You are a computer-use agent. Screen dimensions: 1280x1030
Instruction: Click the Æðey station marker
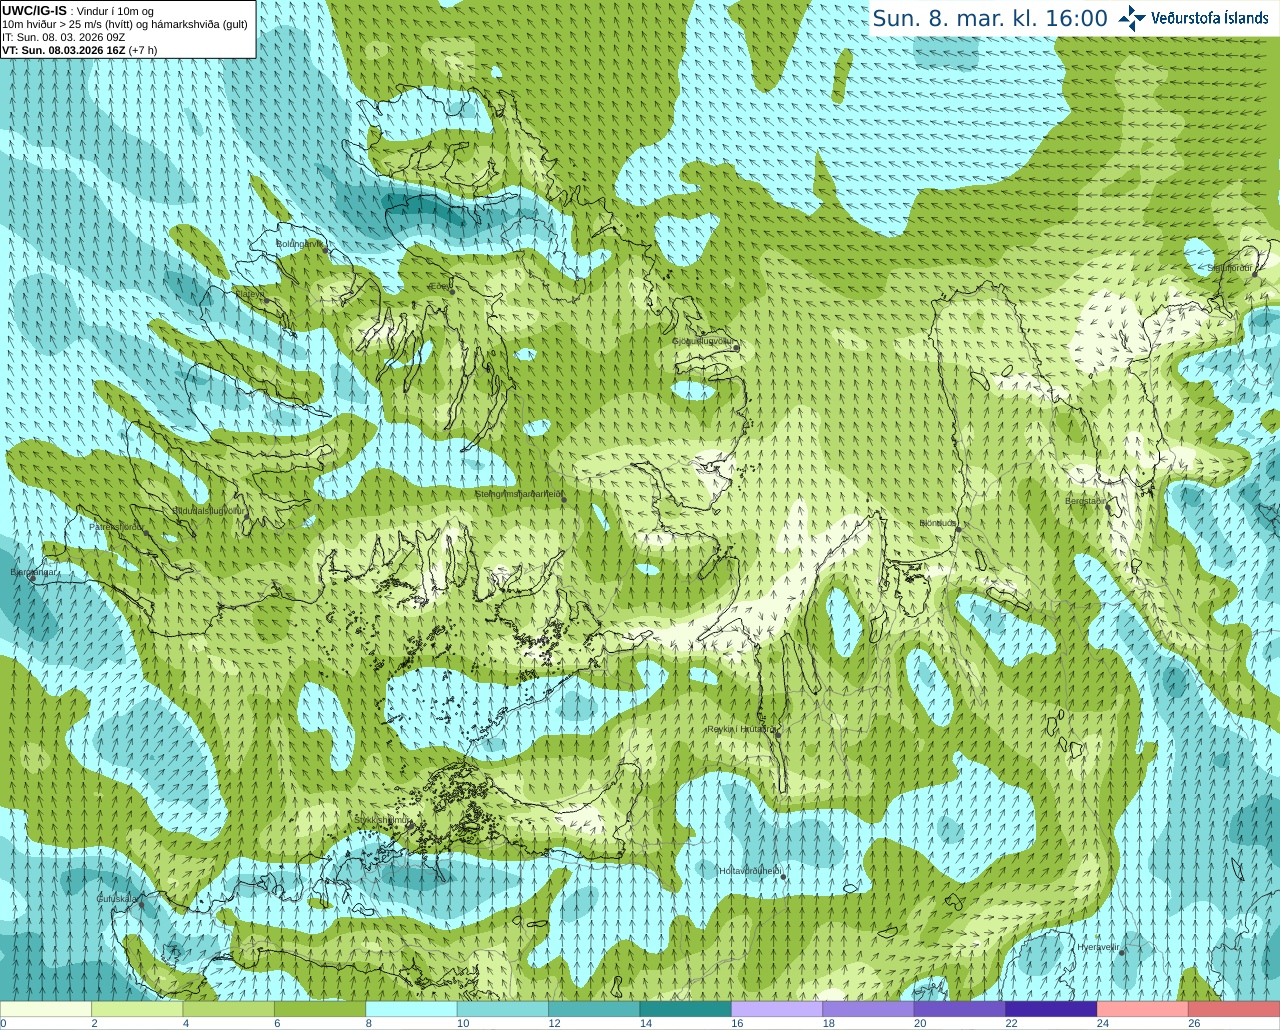click(x=452, y=291)
